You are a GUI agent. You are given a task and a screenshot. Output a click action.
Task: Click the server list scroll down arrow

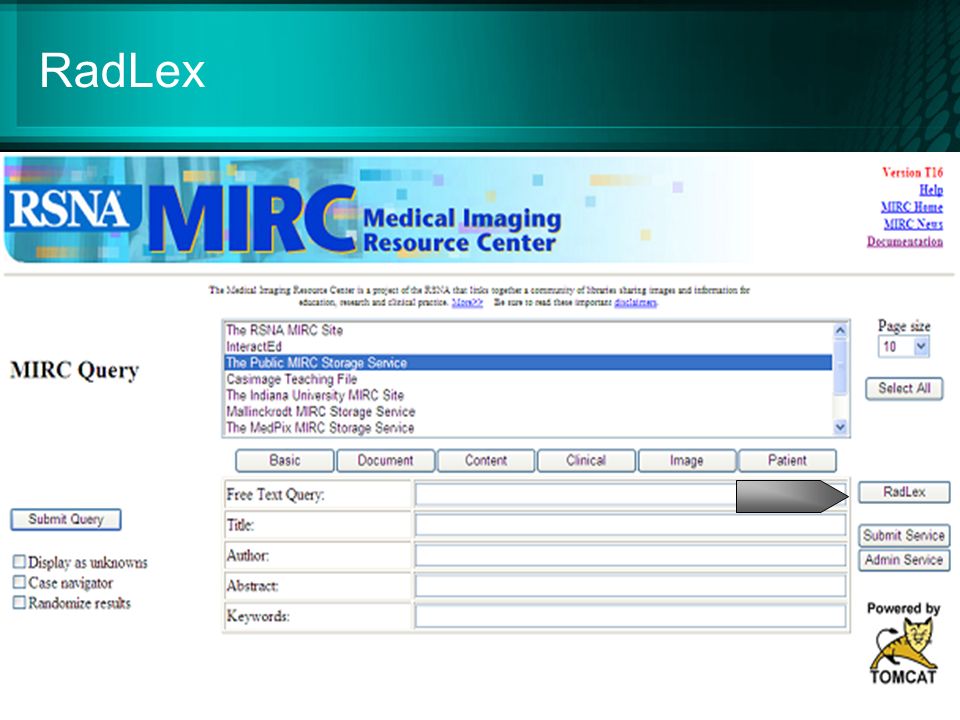click(841, 427)
